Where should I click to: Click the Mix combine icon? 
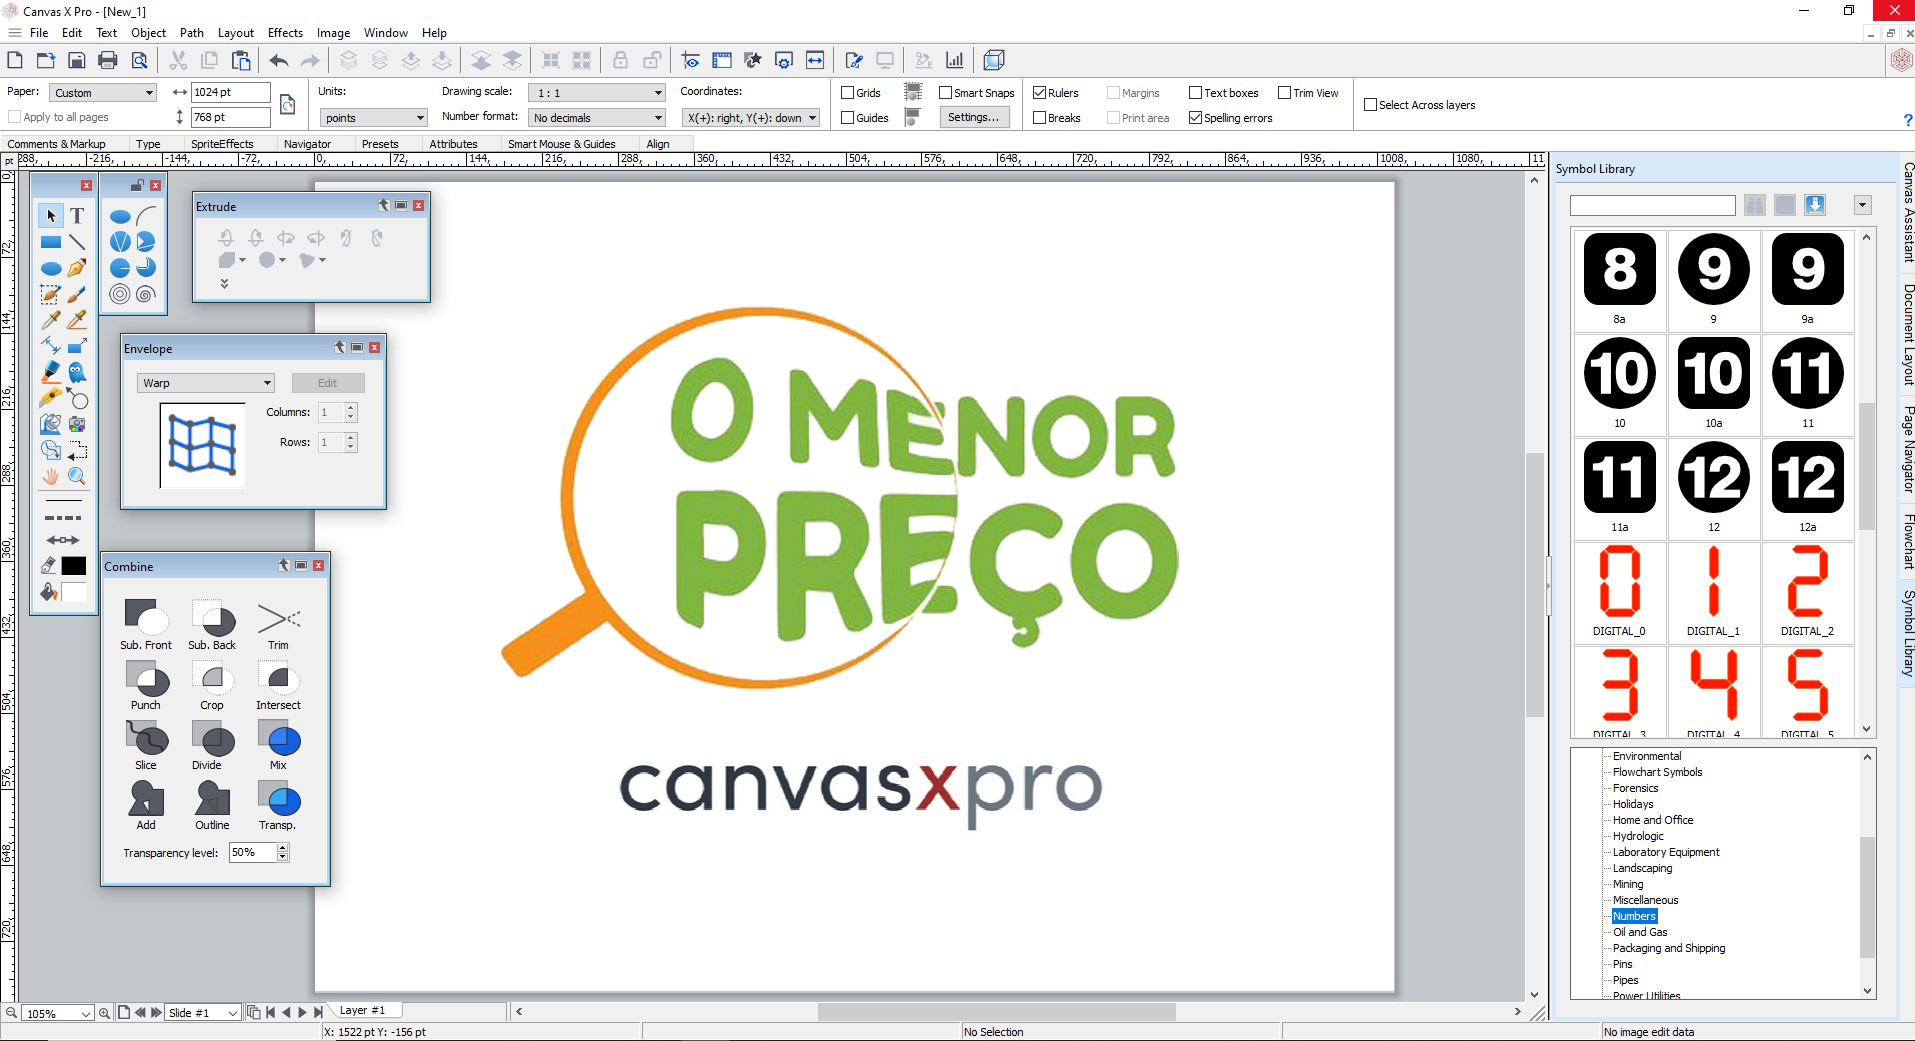(279, 738)
